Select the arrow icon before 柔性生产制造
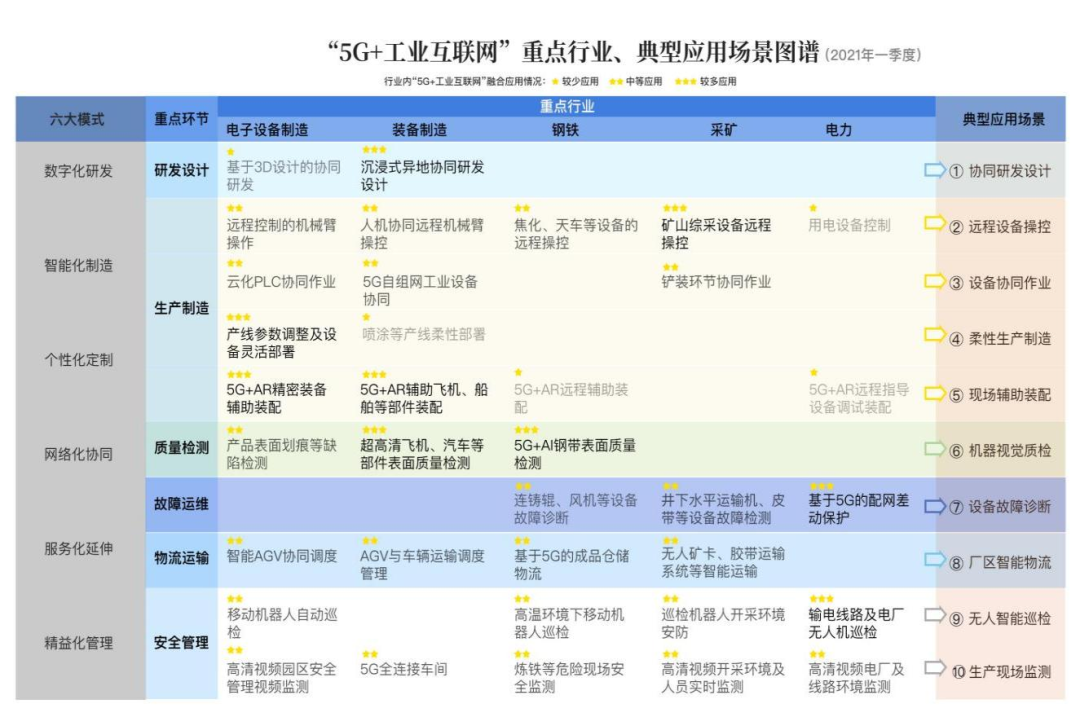 934,336
